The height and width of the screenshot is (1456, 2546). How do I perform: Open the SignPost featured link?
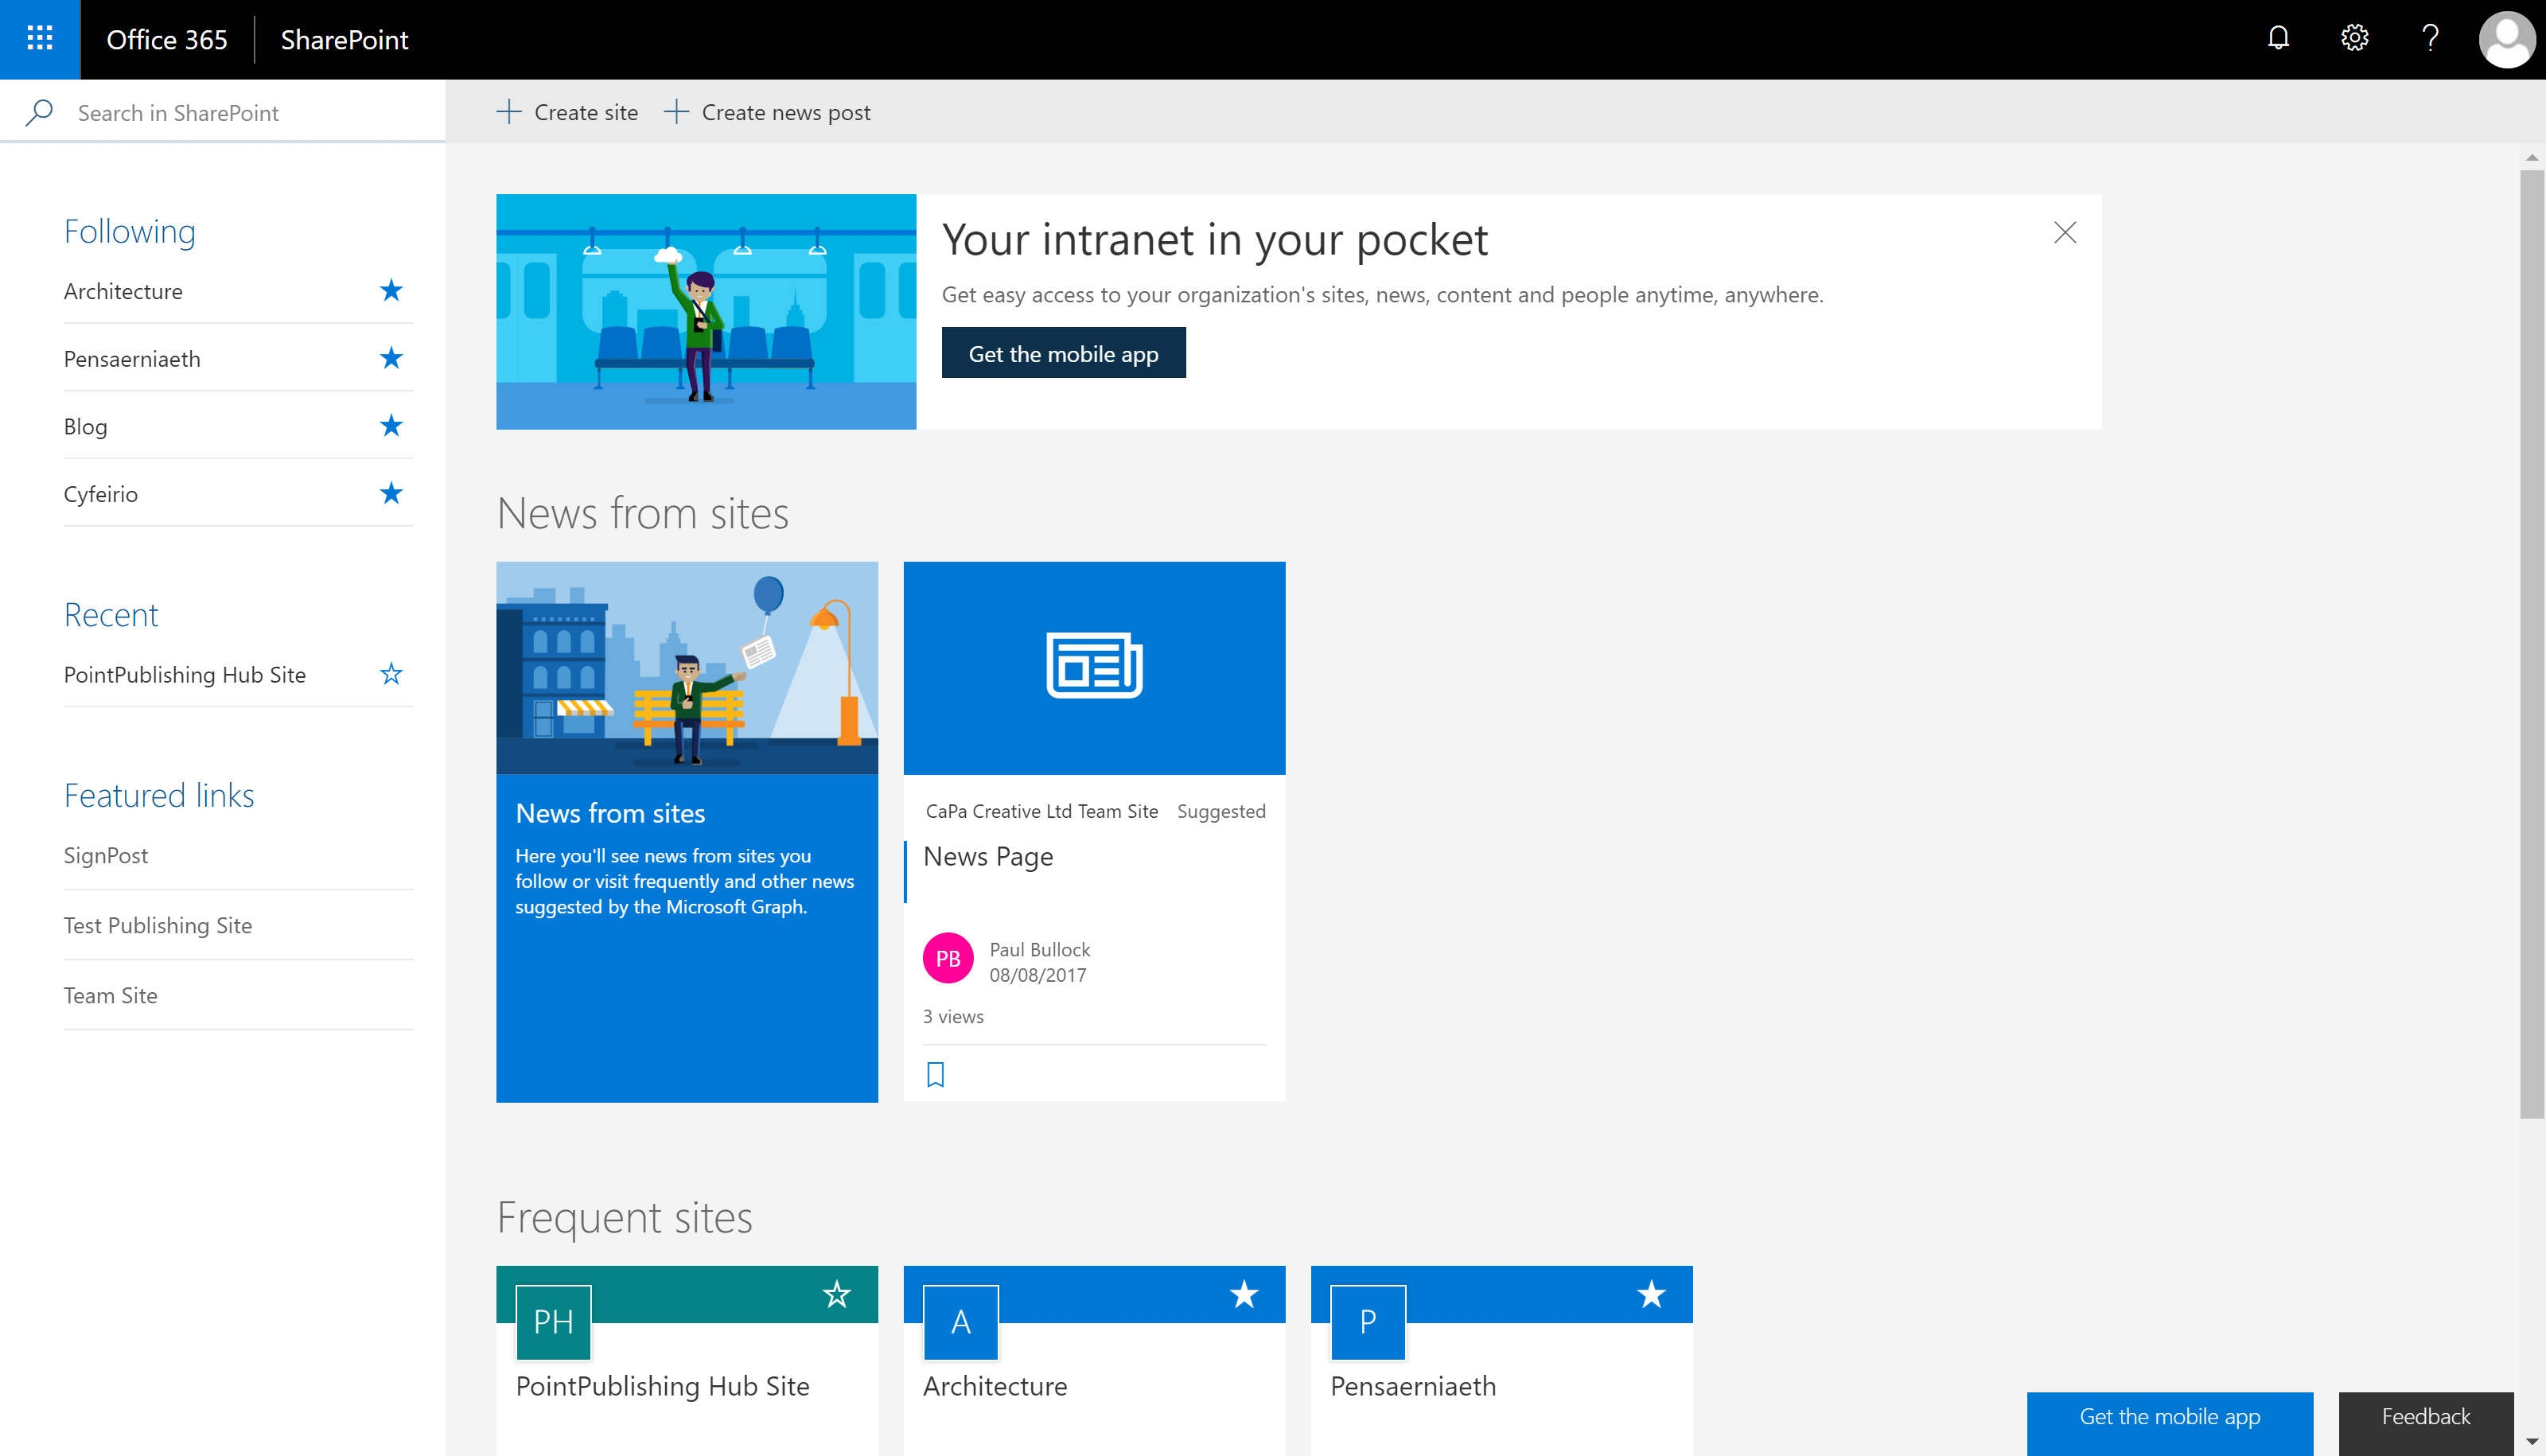point(105,855)
